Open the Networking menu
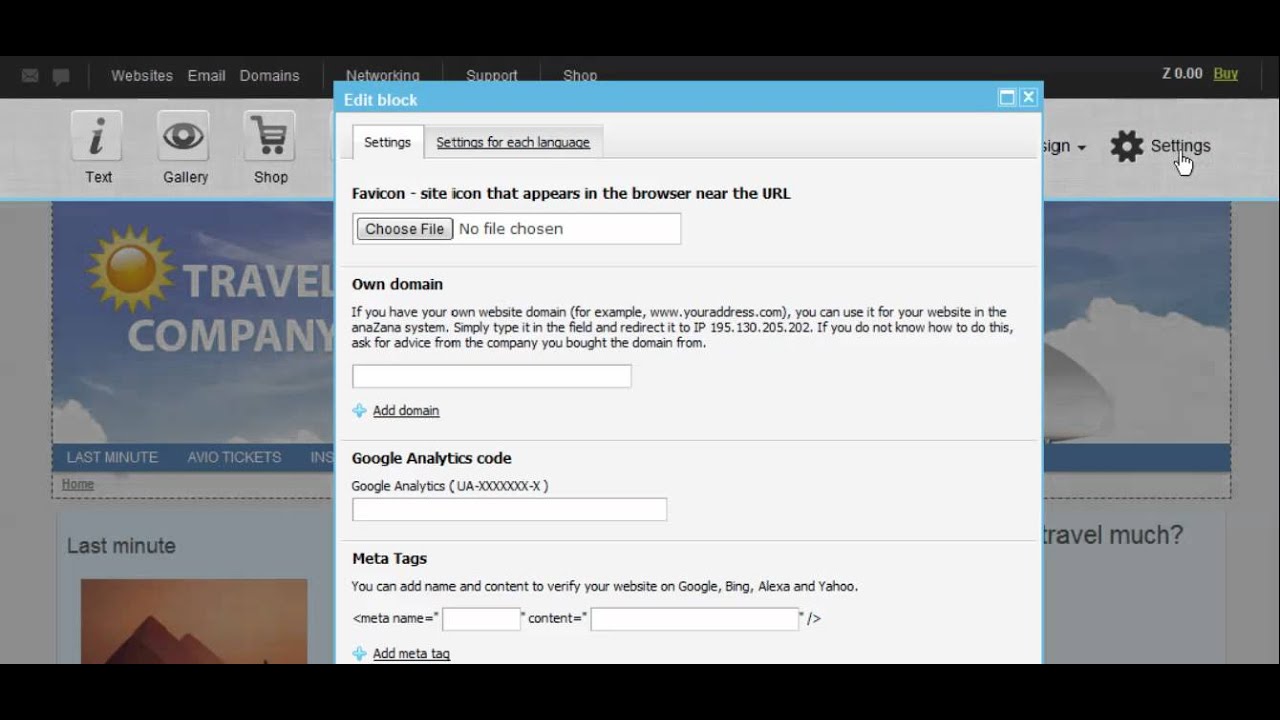The height and width of the screenshot is (720, 1280). point(382,75)
